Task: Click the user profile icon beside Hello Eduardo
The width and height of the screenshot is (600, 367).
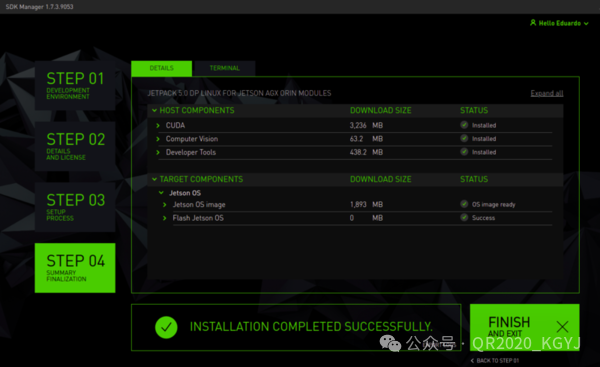Action: tap(533, 23)
